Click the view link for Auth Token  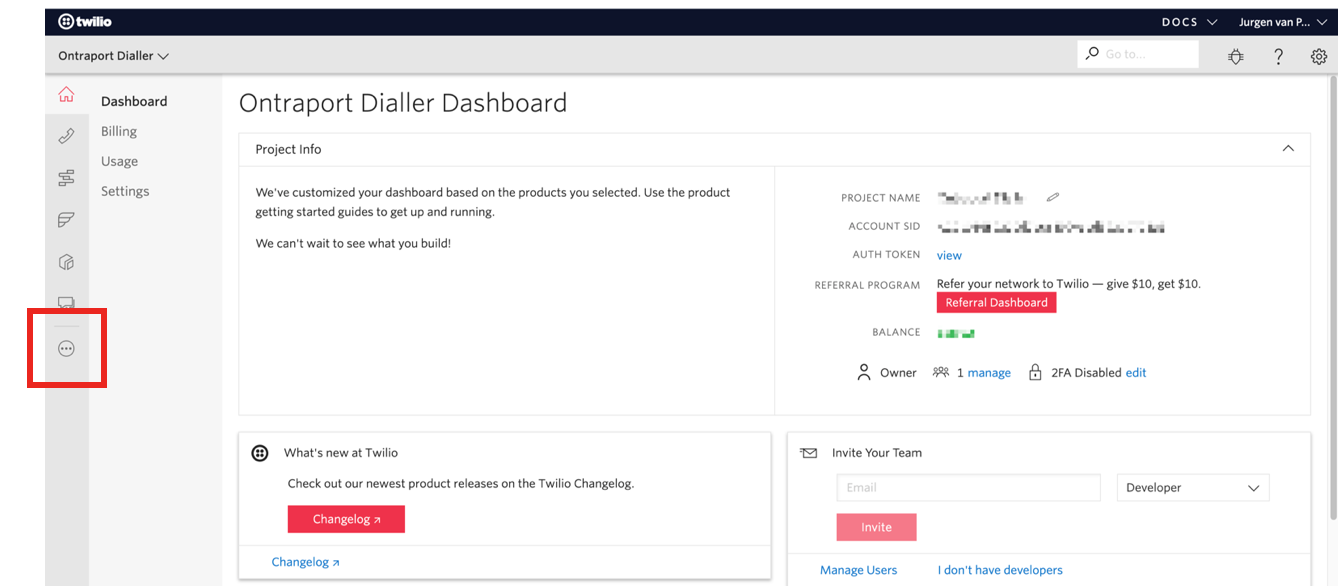(x=949, y=255)
